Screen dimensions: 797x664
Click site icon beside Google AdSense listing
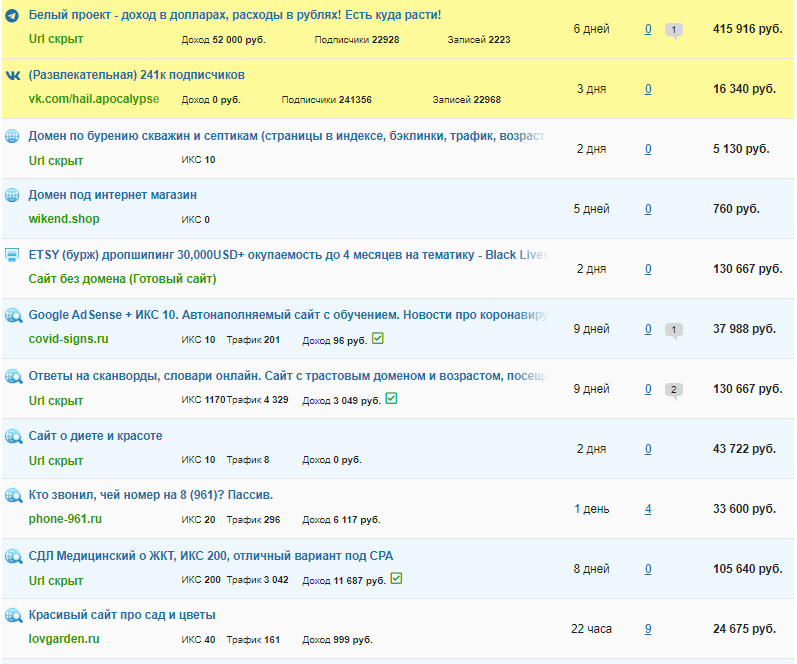(x=13, y=315)
